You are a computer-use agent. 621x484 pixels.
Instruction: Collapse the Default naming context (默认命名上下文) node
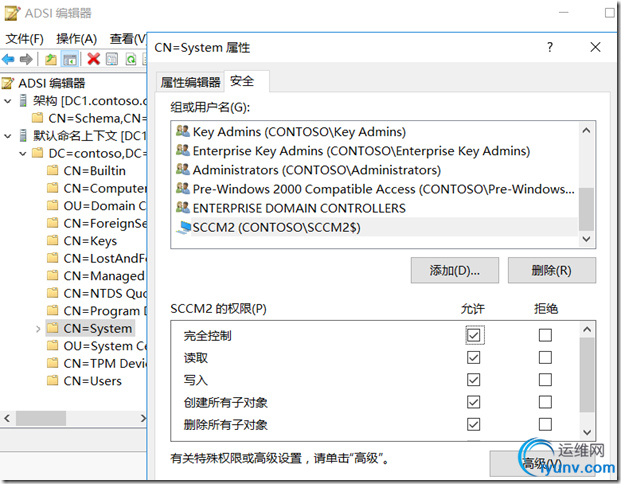8,136
